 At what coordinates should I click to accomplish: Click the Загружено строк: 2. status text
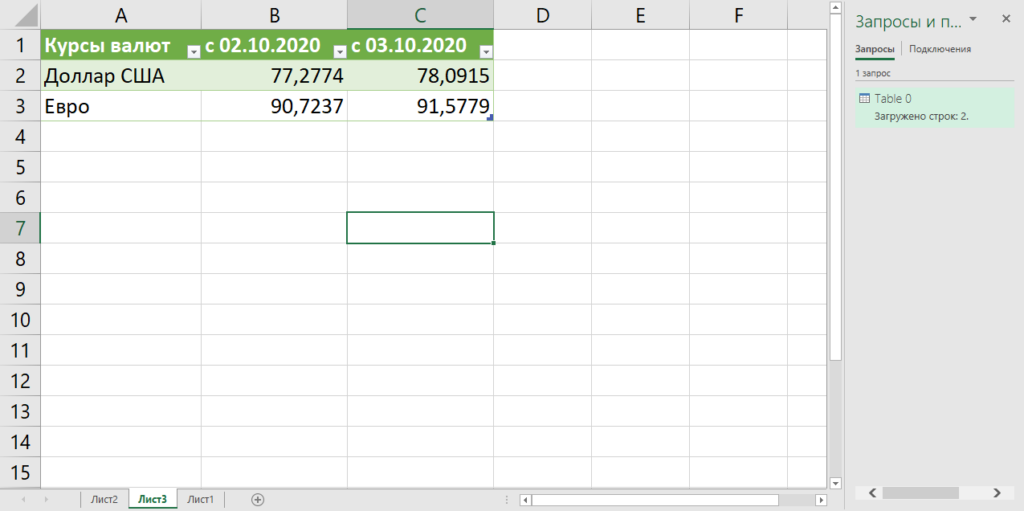pos(921,116)
